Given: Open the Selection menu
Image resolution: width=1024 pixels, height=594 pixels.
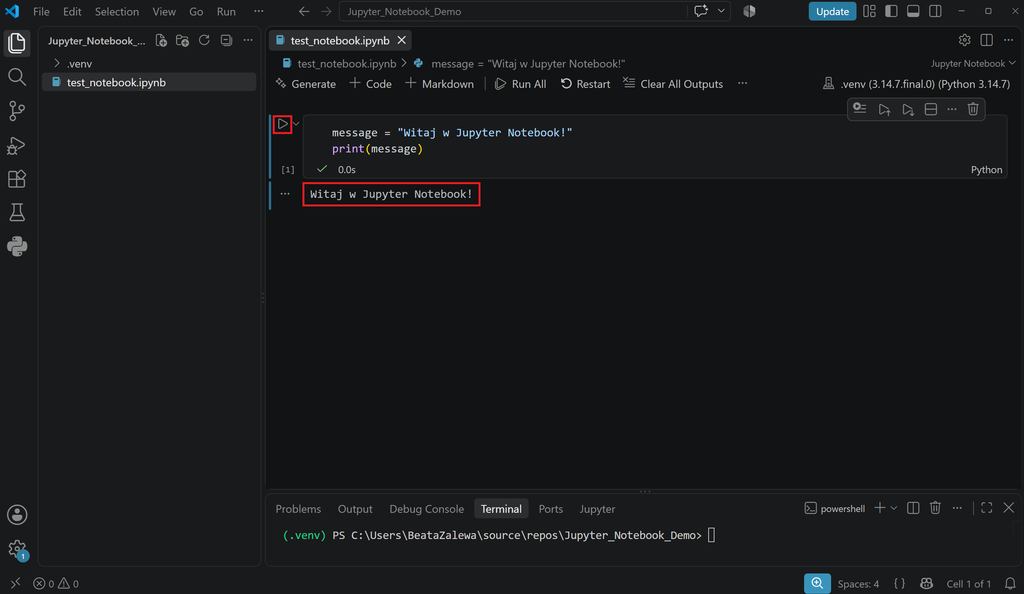Looking at the screenshot, I should (x=117, y=11).
